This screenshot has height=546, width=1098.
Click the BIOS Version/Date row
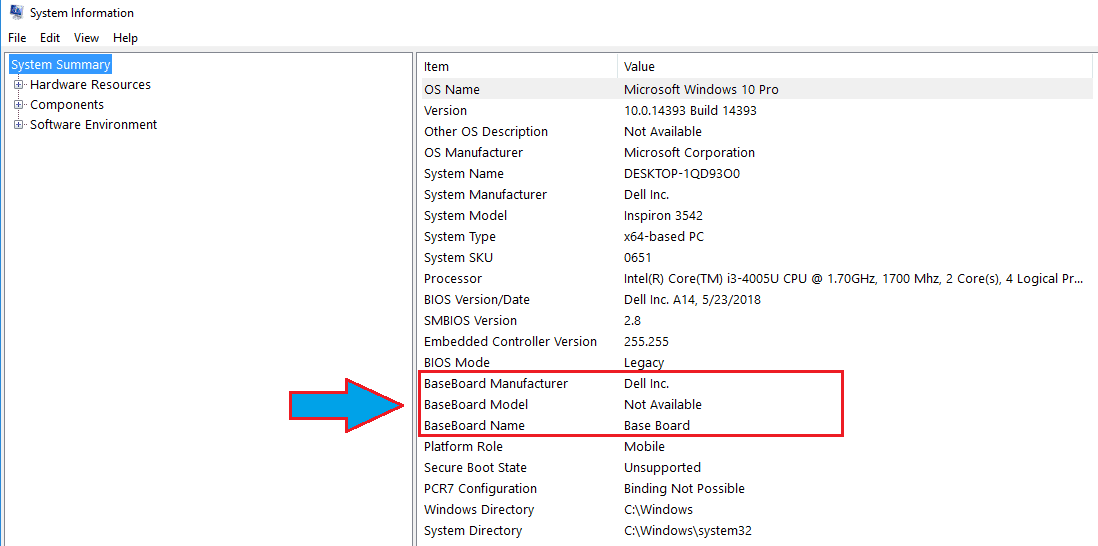pyautogui.click(x=477, y=300)
